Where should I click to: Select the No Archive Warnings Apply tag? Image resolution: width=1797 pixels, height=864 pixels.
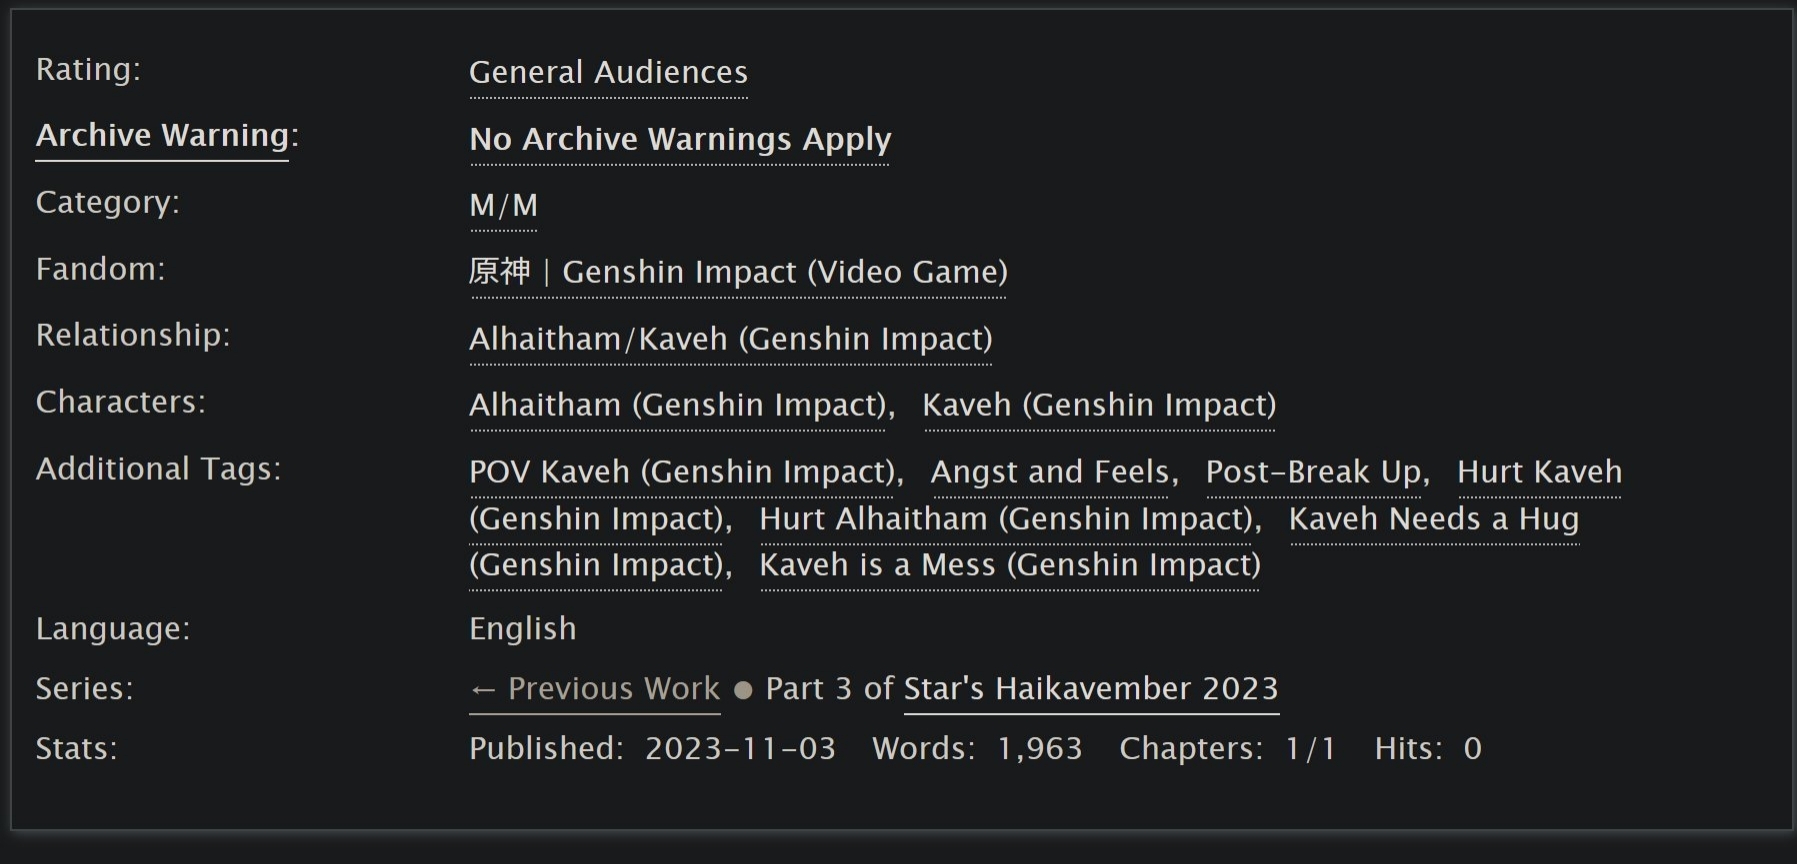680,139
